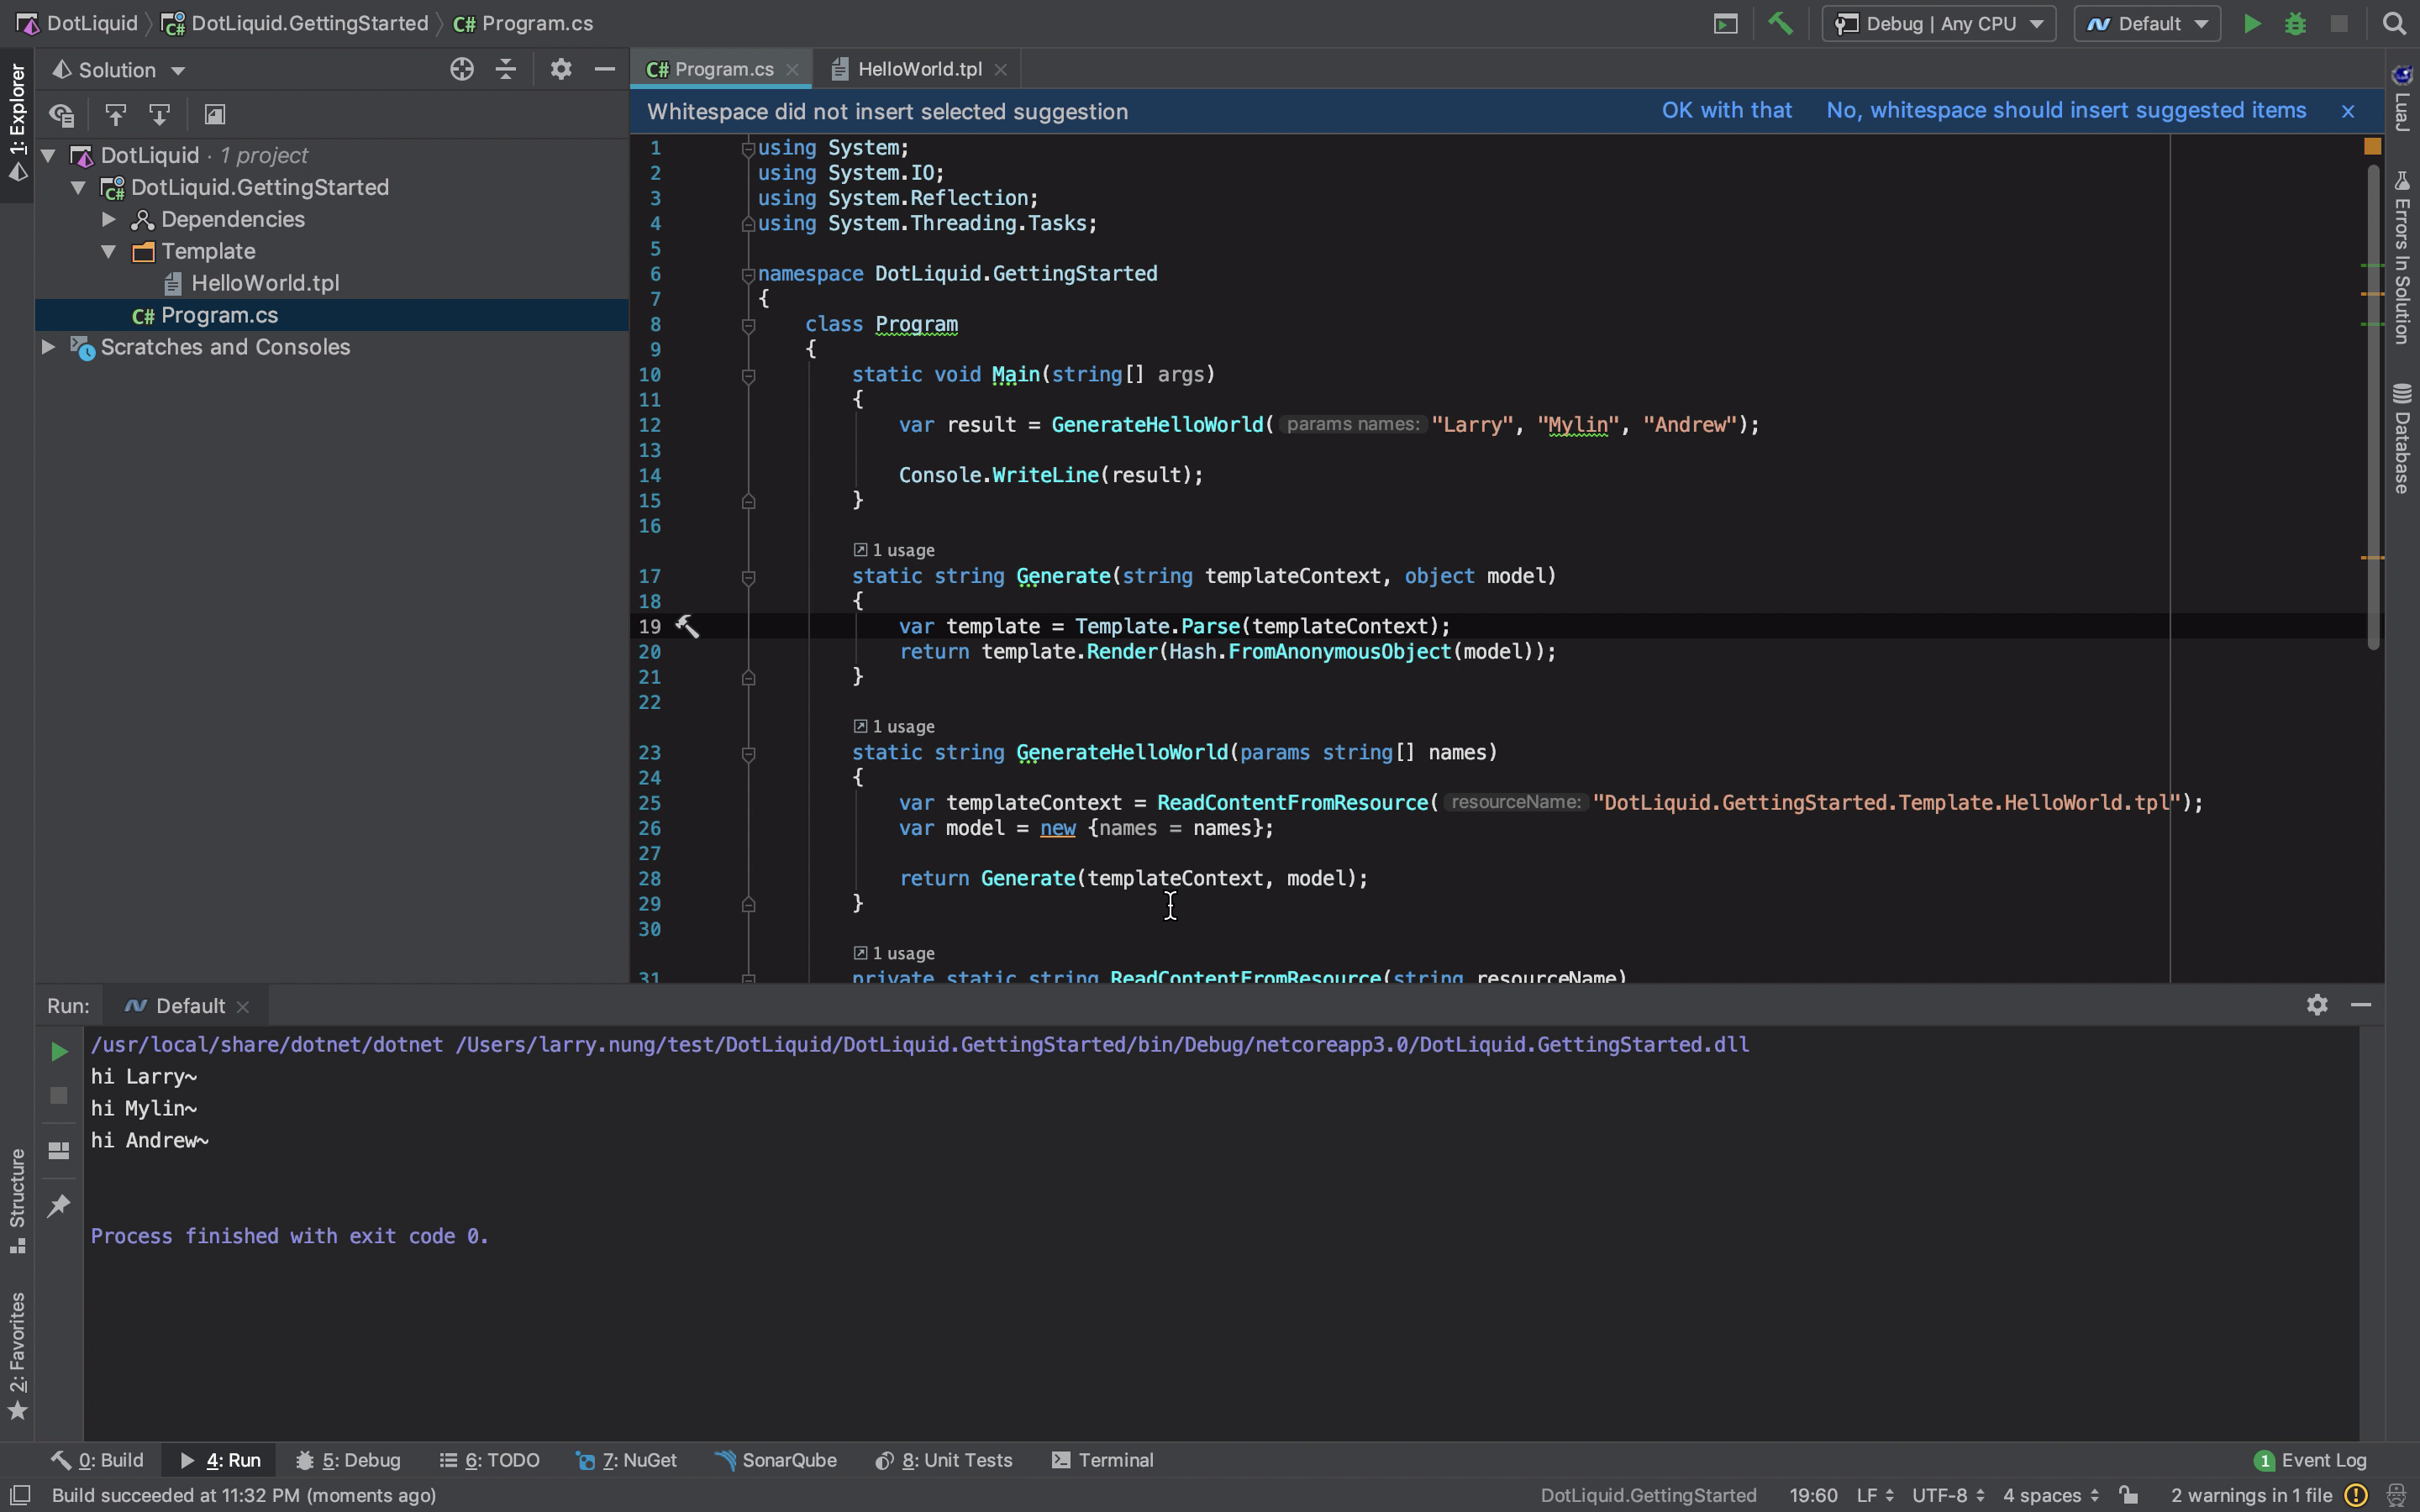Toggle the pin tab icon in Run panel
This screenshot has height=1512, width=2420.
click(x=59, y=1205)
